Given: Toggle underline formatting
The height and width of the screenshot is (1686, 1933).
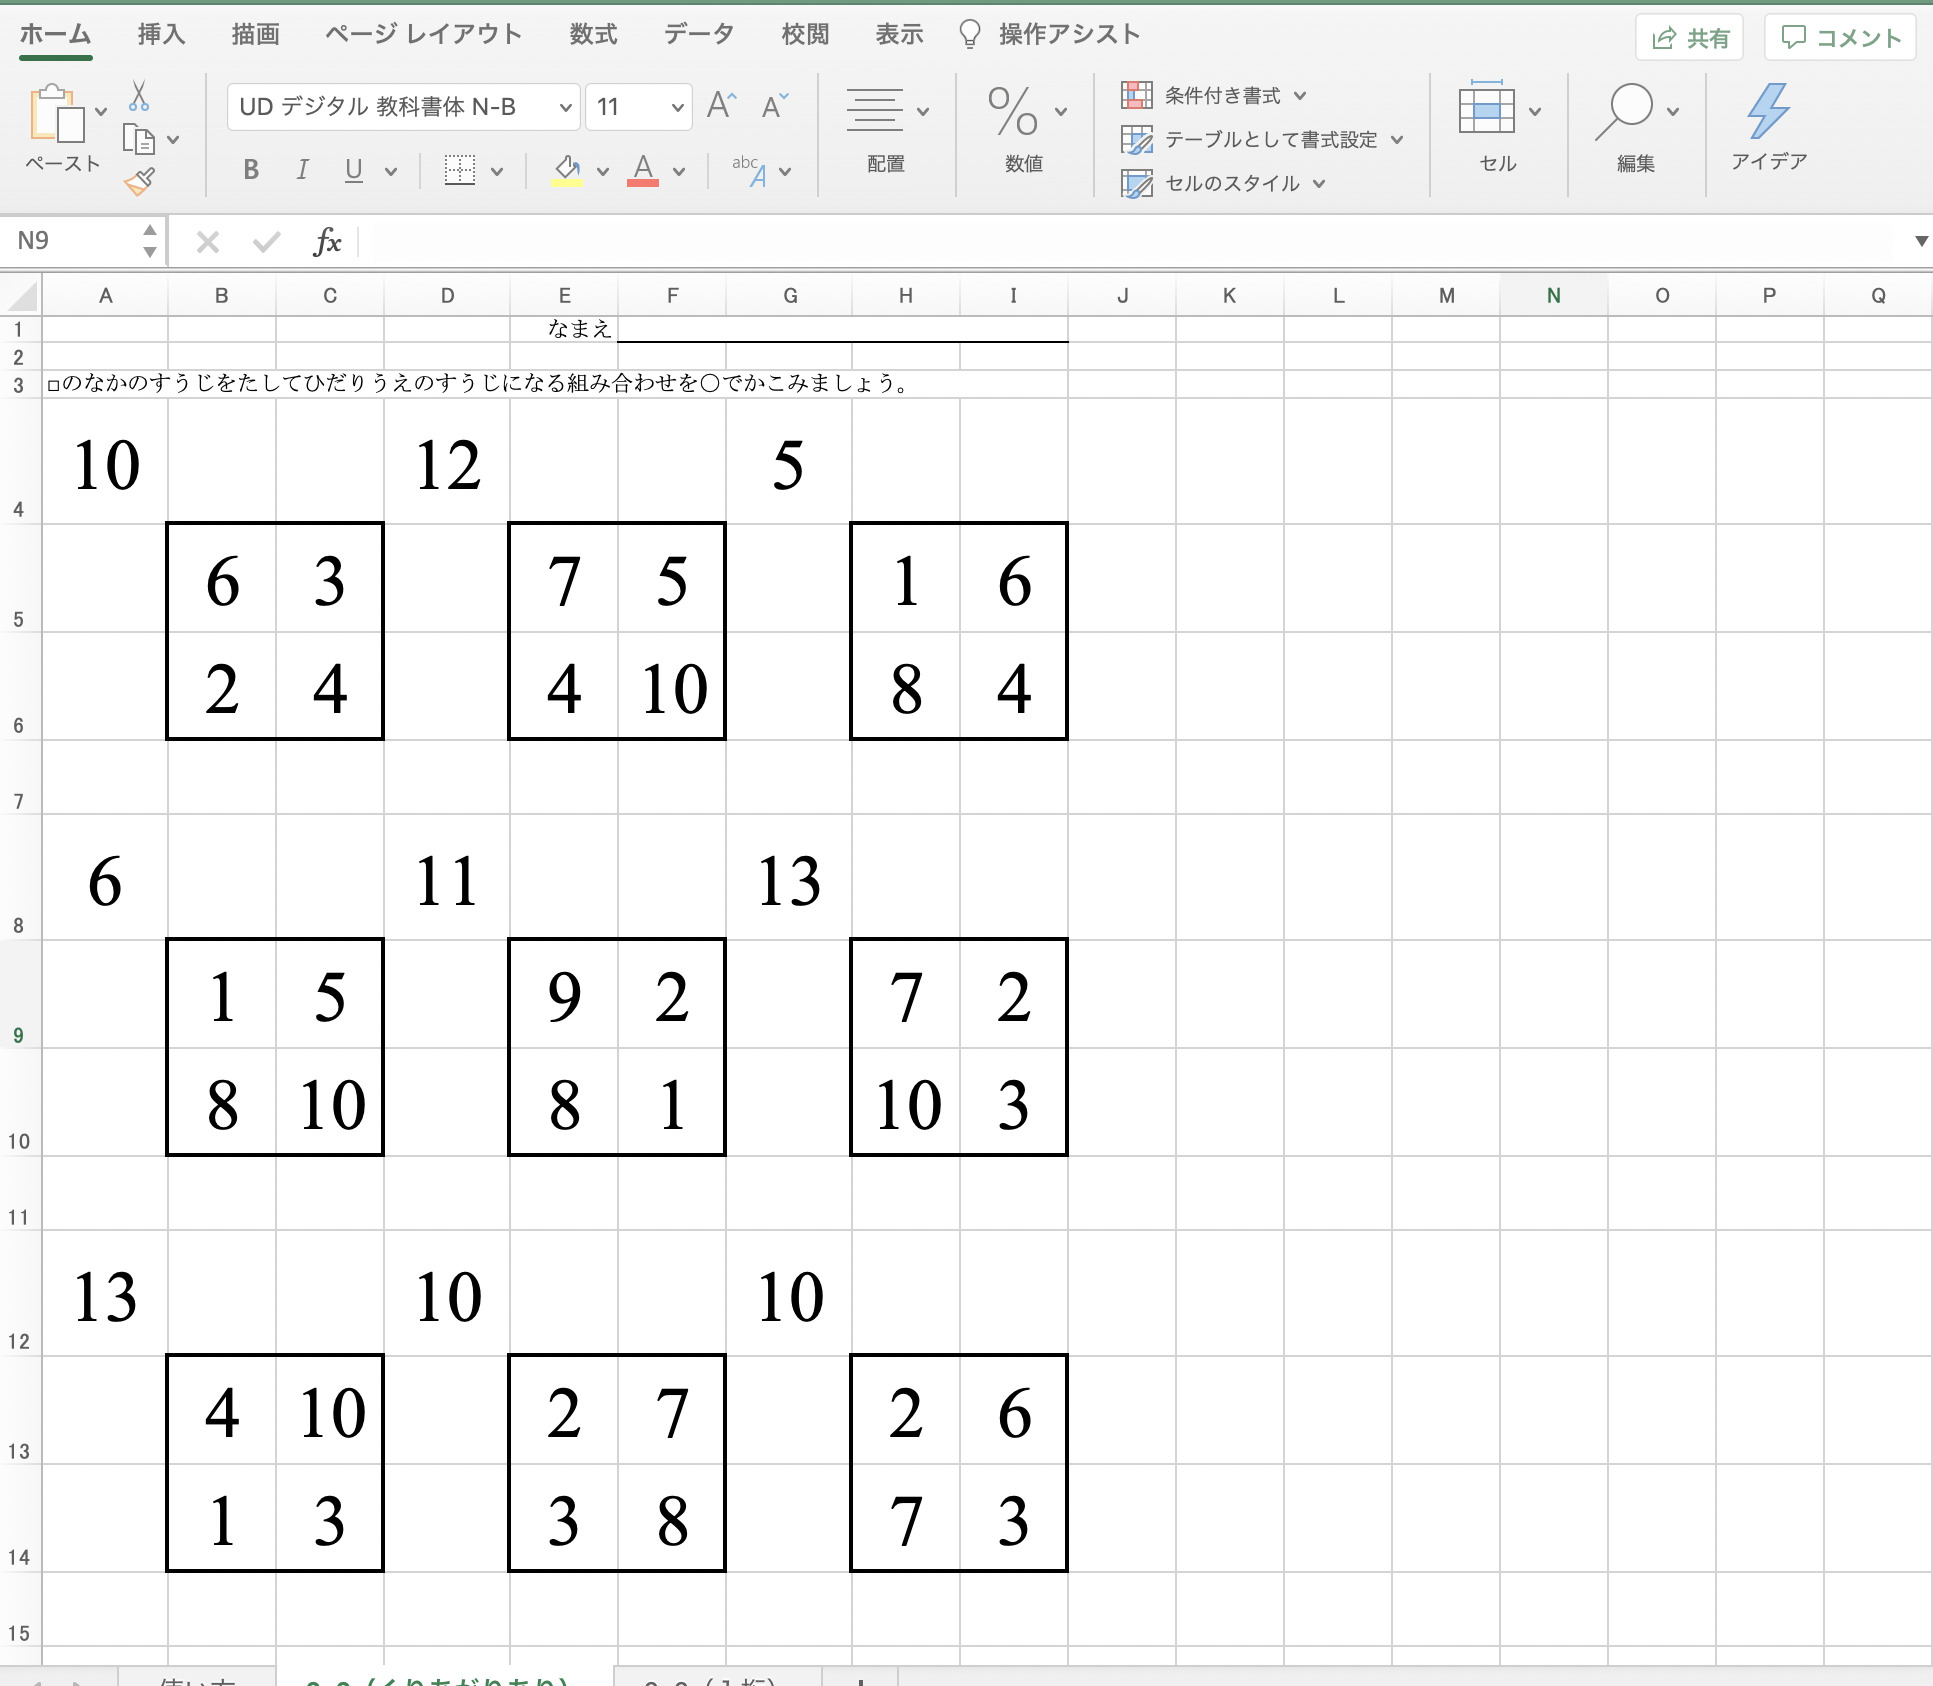Looking at the screenshot, I should click(353, 170).
